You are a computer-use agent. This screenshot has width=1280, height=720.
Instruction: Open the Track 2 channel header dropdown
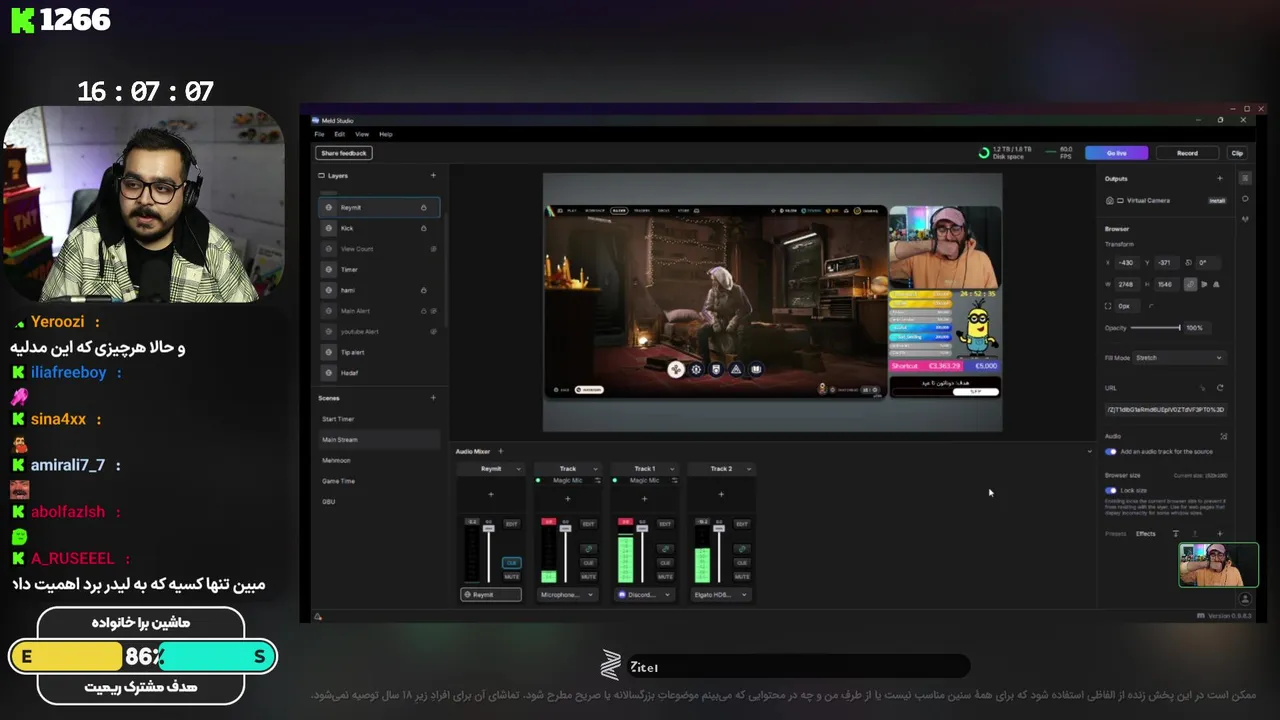(x=749, y=469)
